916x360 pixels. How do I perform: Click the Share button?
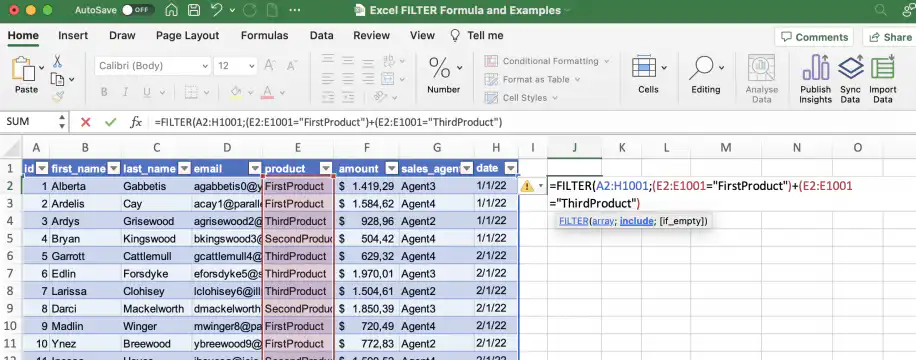[x=890, y=37]
